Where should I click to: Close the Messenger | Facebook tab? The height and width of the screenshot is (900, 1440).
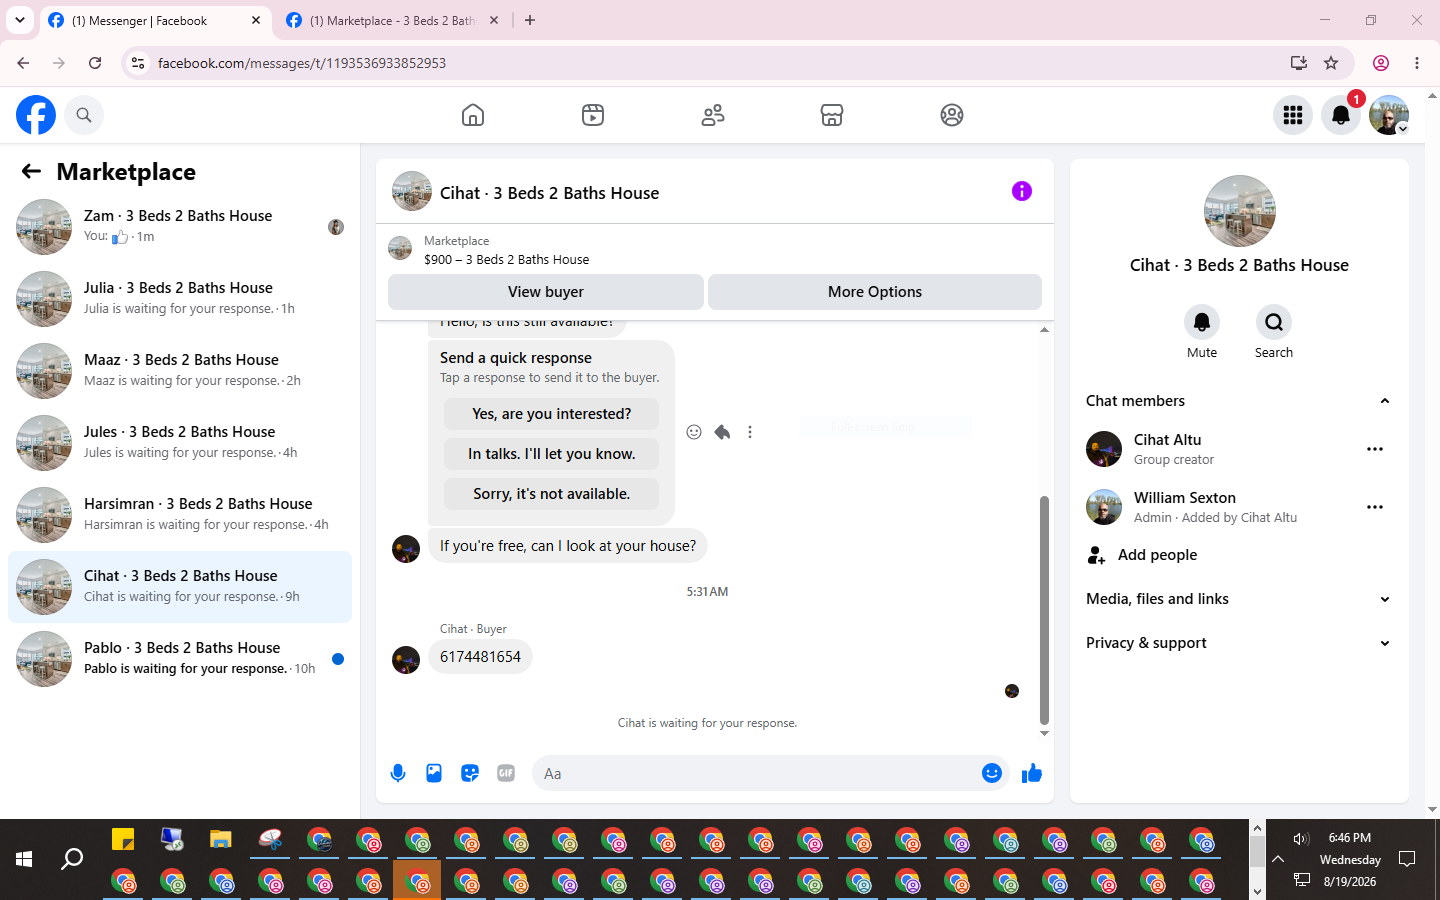click(x=256, y=20)
